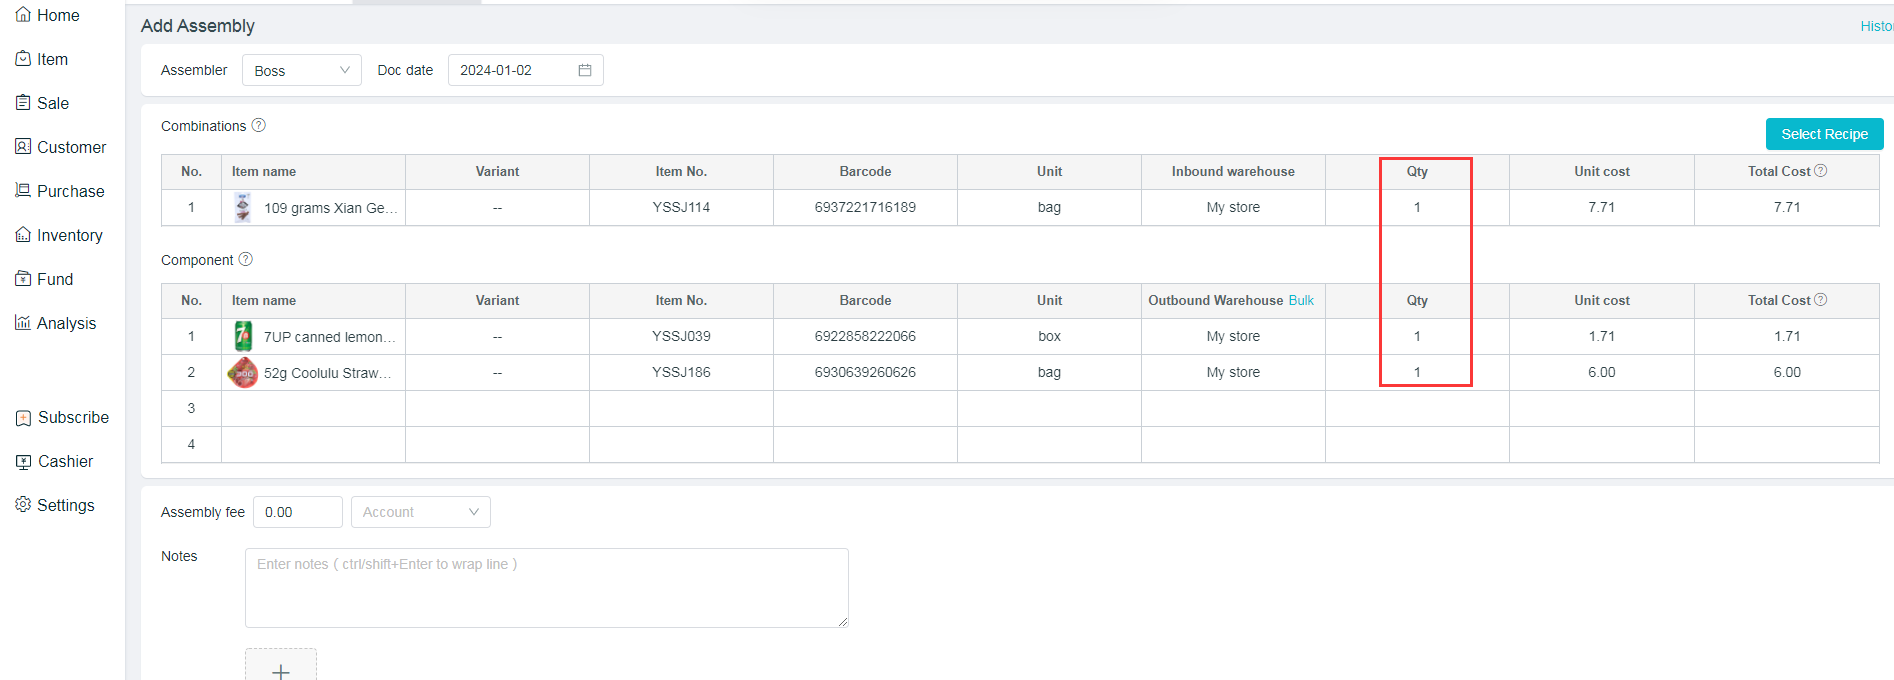Open the Doc date calendar icon
The width and height of the screenshot is (1894, 680).
(585, 70)
